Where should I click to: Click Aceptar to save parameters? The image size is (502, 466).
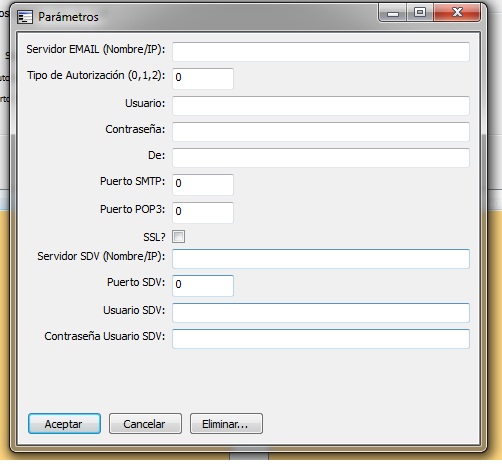click(x=64, y=424)
